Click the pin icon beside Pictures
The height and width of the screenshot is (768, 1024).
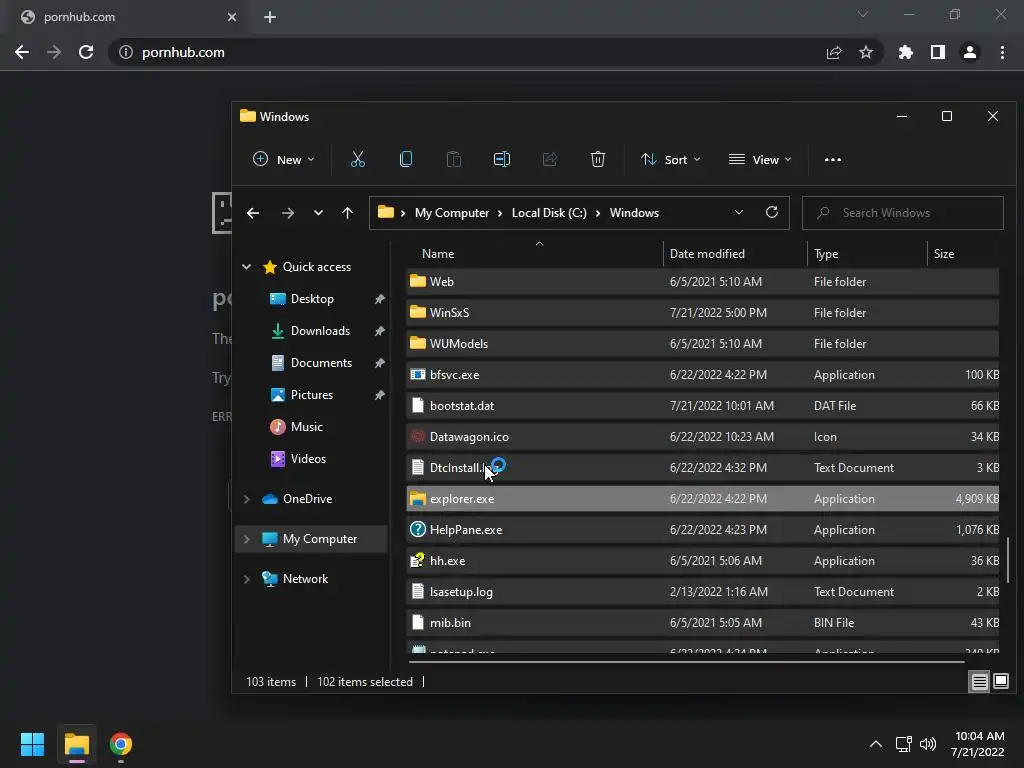point(379,394)
